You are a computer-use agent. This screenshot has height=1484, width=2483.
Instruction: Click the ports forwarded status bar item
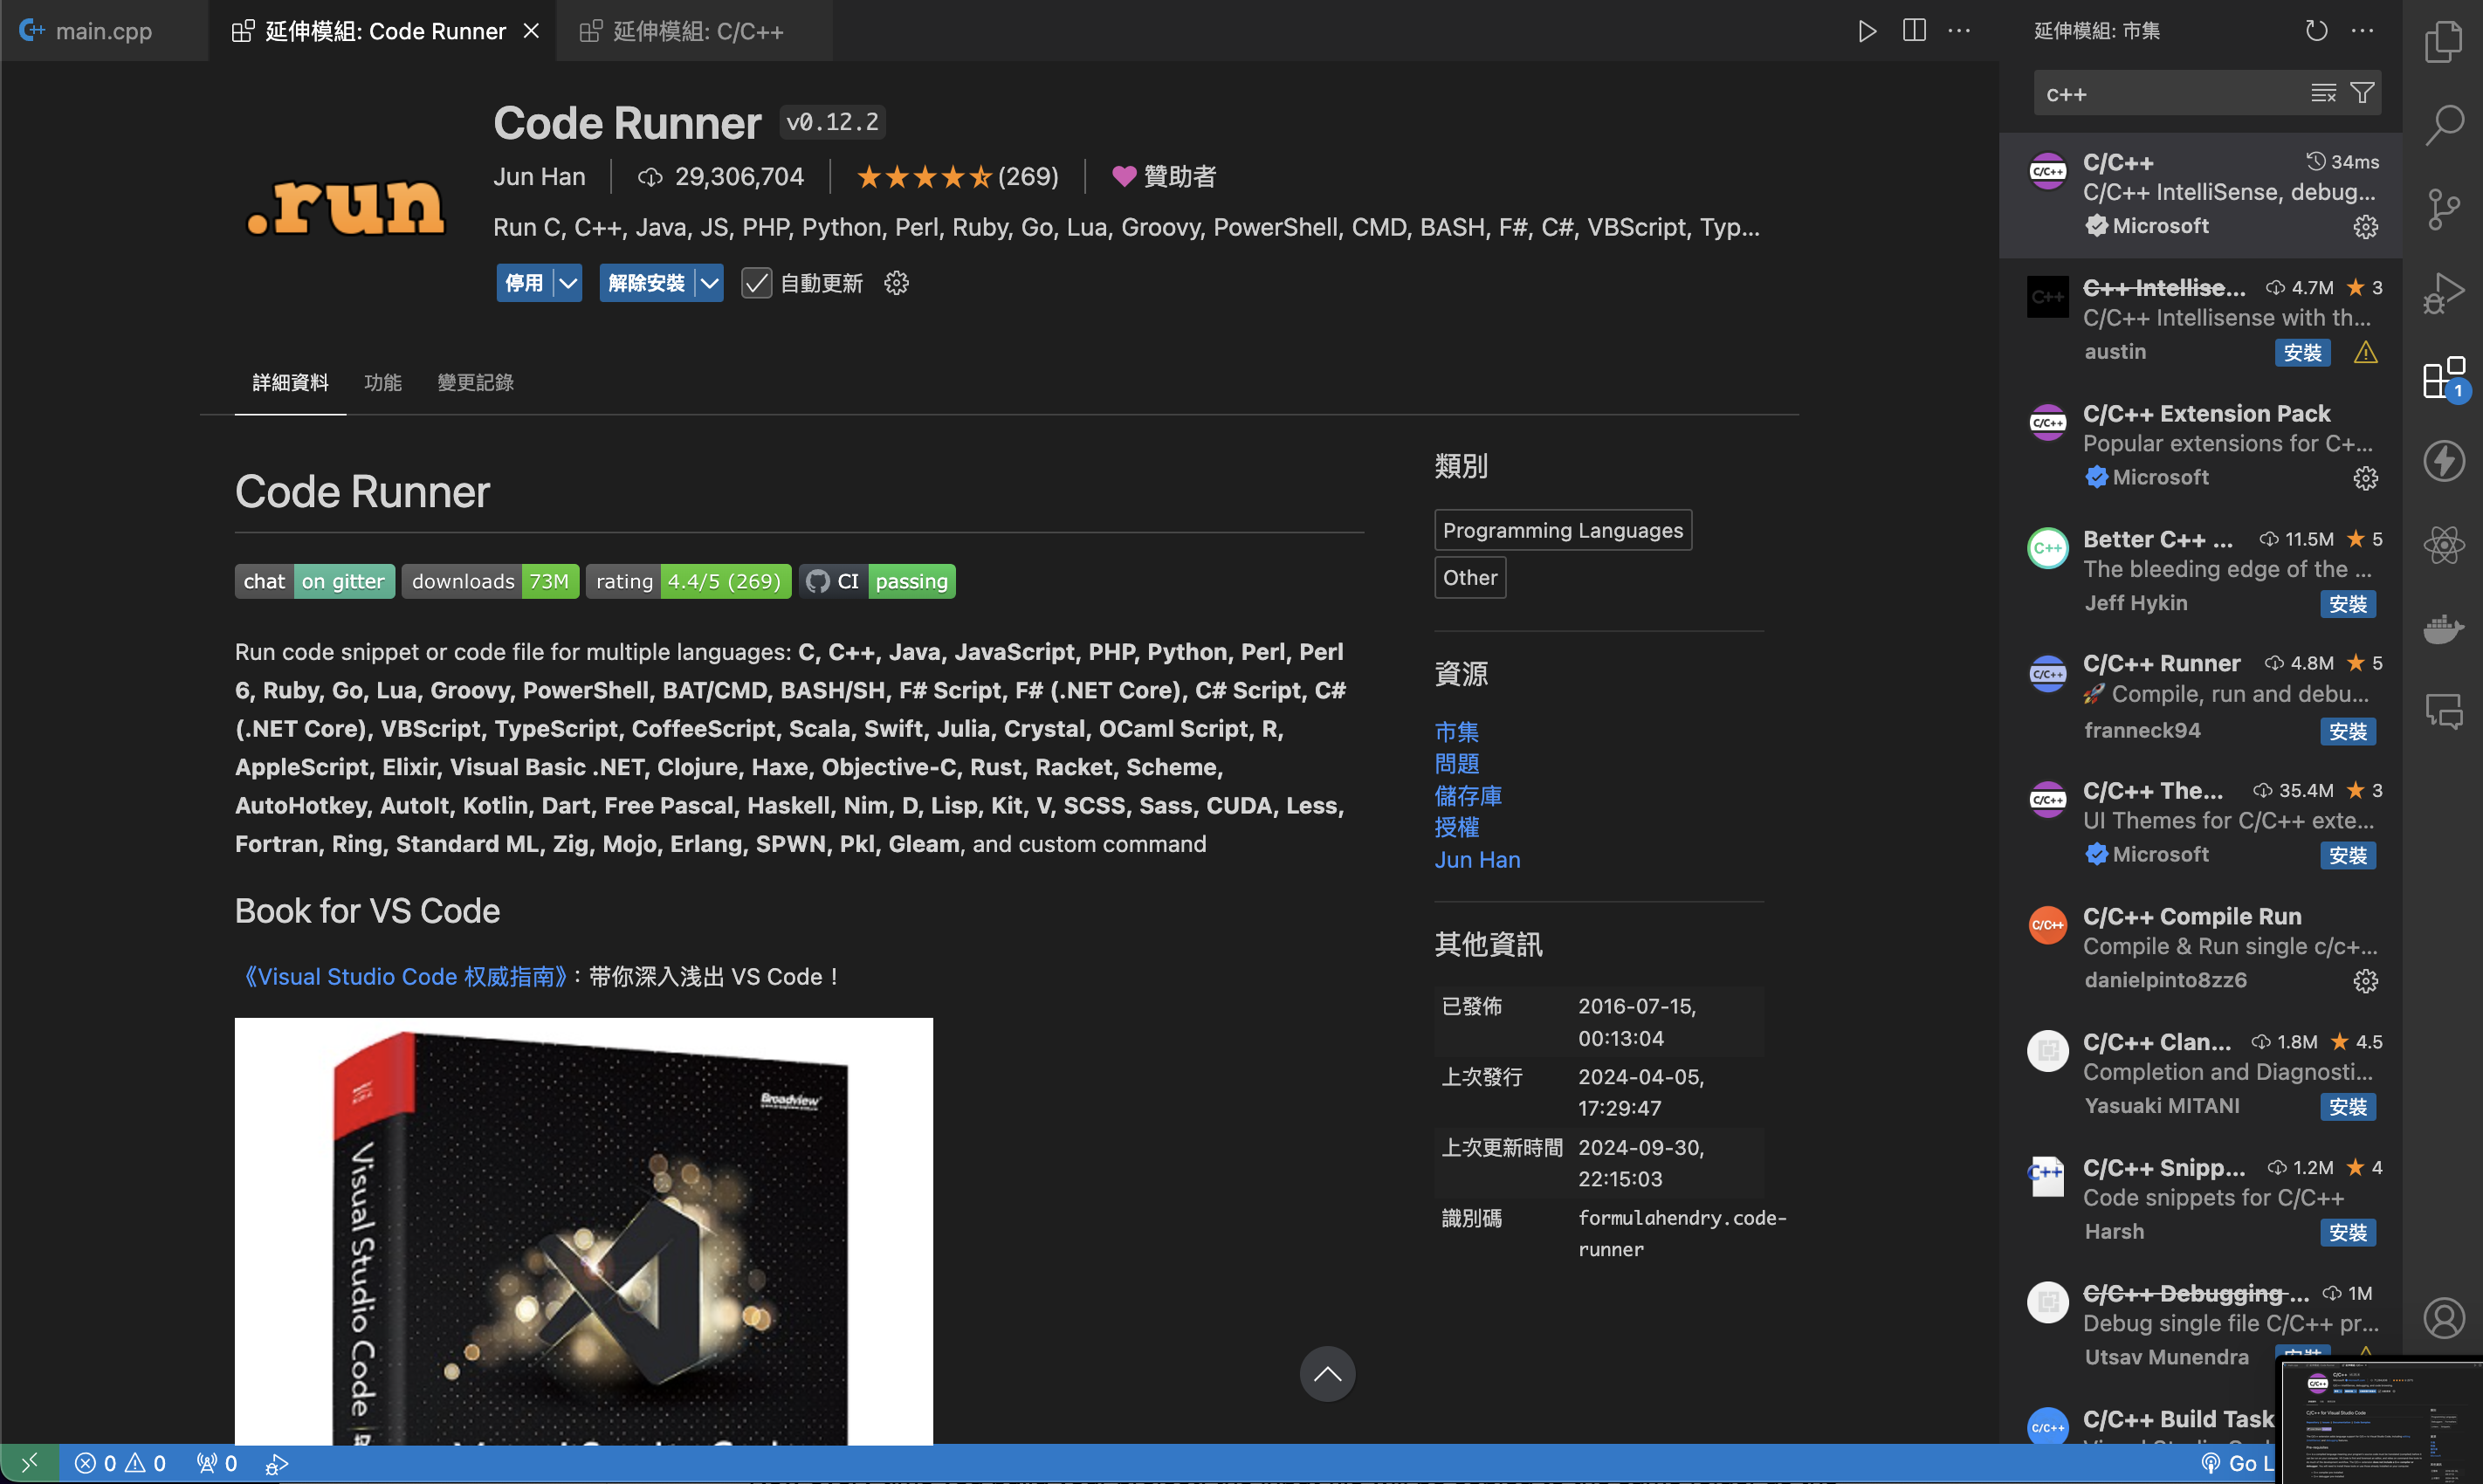217,1463
